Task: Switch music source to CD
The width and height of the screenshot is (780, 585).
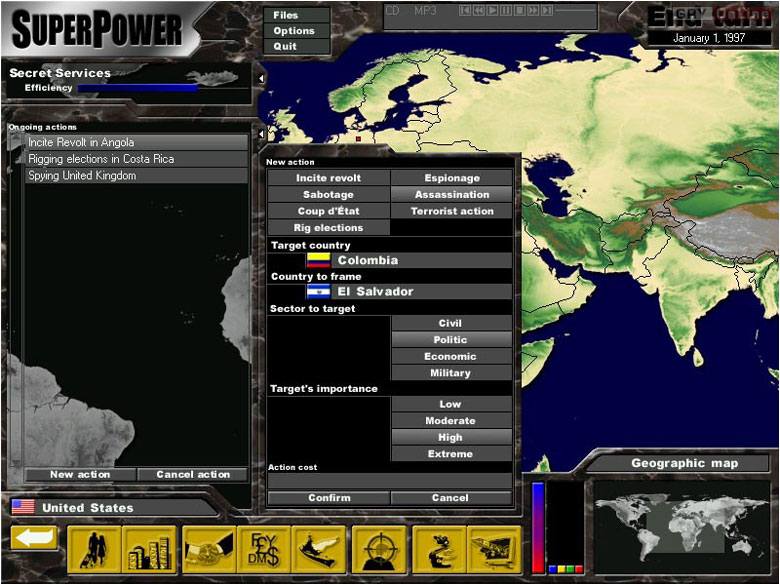Action: (x=392, y=10)
